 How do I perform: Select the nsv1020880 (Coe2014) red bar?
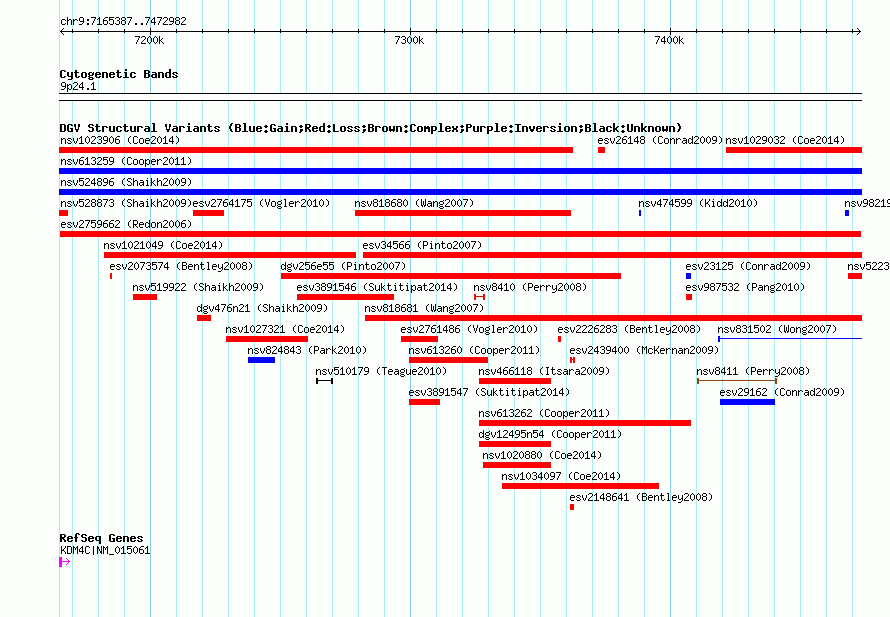click(517, 465)
